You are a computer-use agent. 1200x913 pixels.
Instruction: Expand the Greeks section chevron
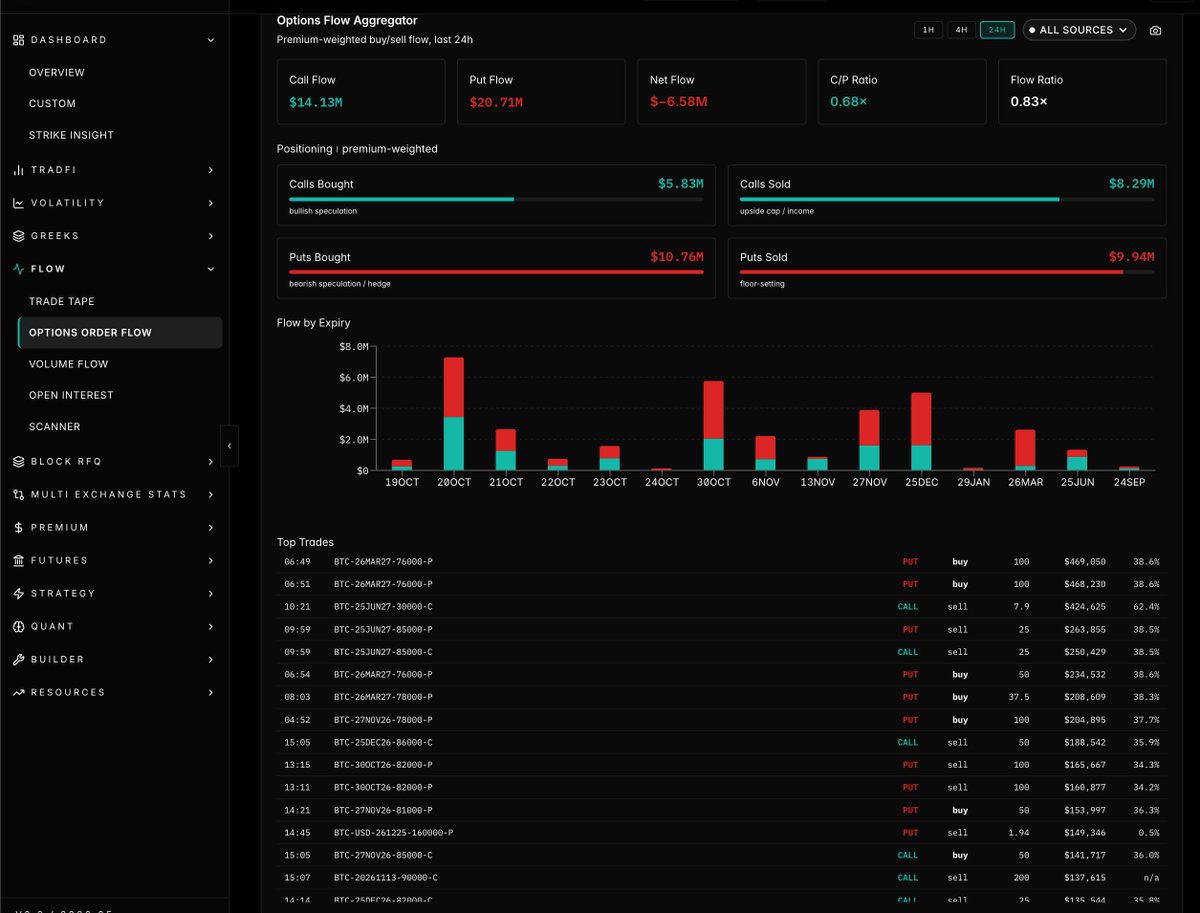210,236
